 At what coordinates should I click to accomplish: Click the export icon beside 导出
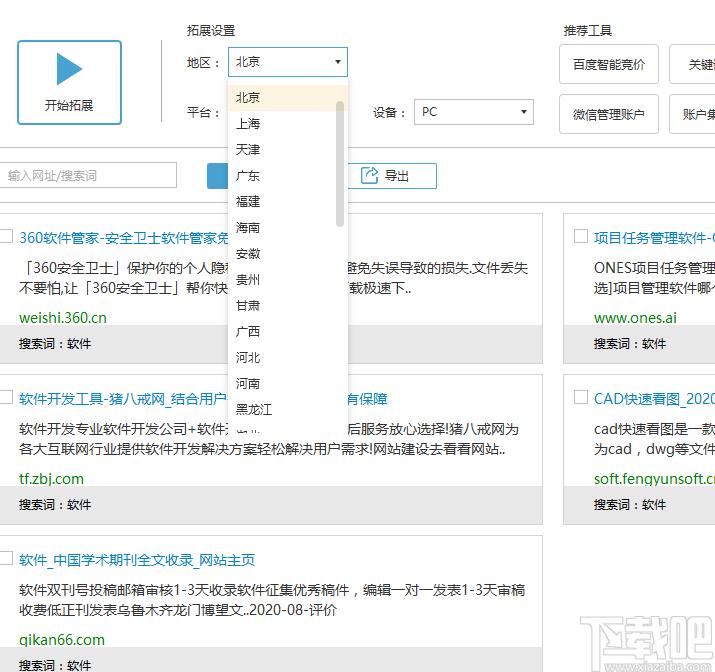coord(369,176)
